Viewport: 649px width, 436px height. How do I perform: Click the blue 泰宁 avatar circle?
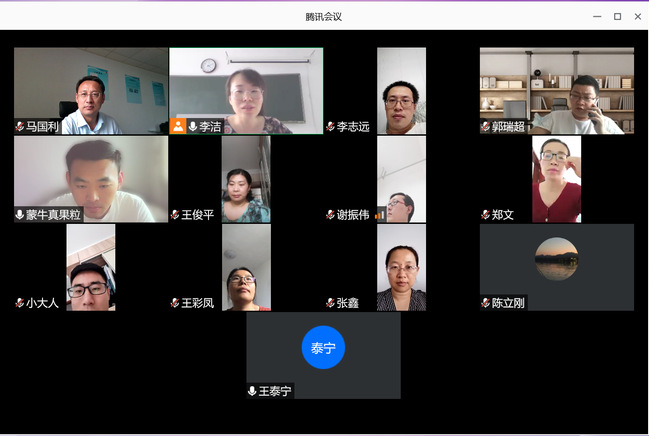(x=323, y=348)
